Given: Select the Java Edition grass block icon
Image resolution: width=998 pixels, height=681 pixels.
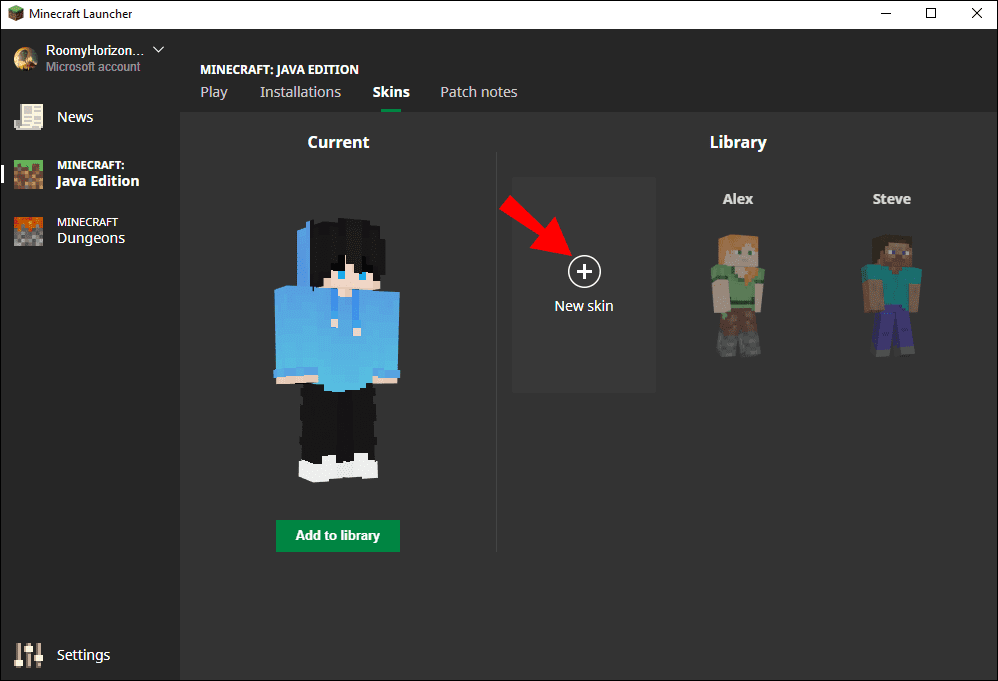Looking at the screenshot, I should click(x=28, y=174).
